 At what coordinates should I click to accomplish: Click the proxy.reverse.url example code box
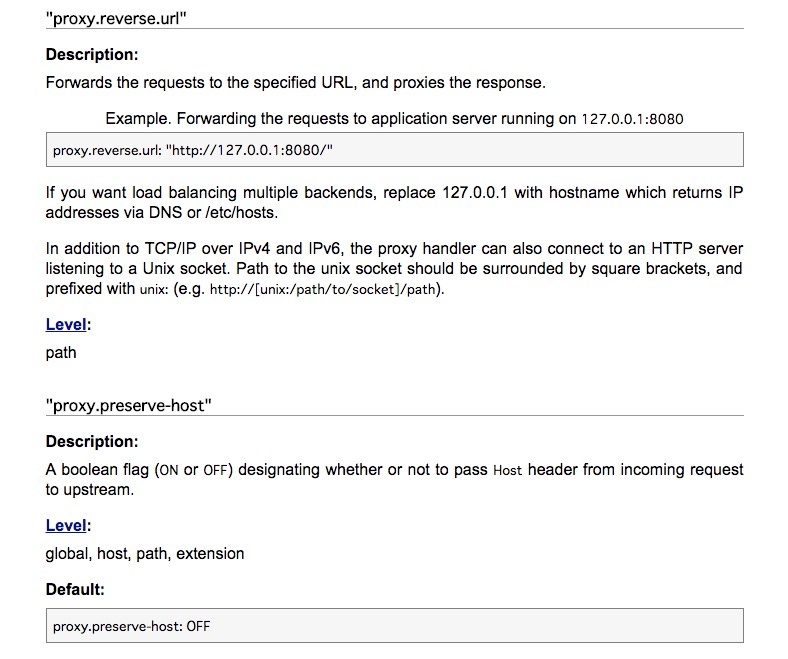[394, 151]
